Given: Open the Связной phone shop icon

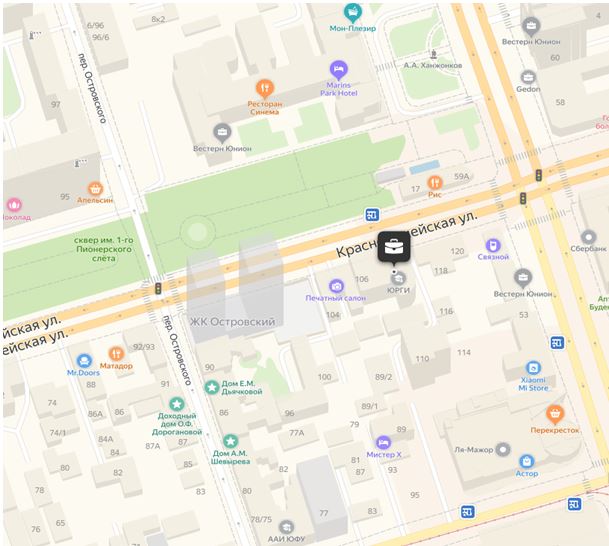Looking at the screenshot, I should point(493,245).
